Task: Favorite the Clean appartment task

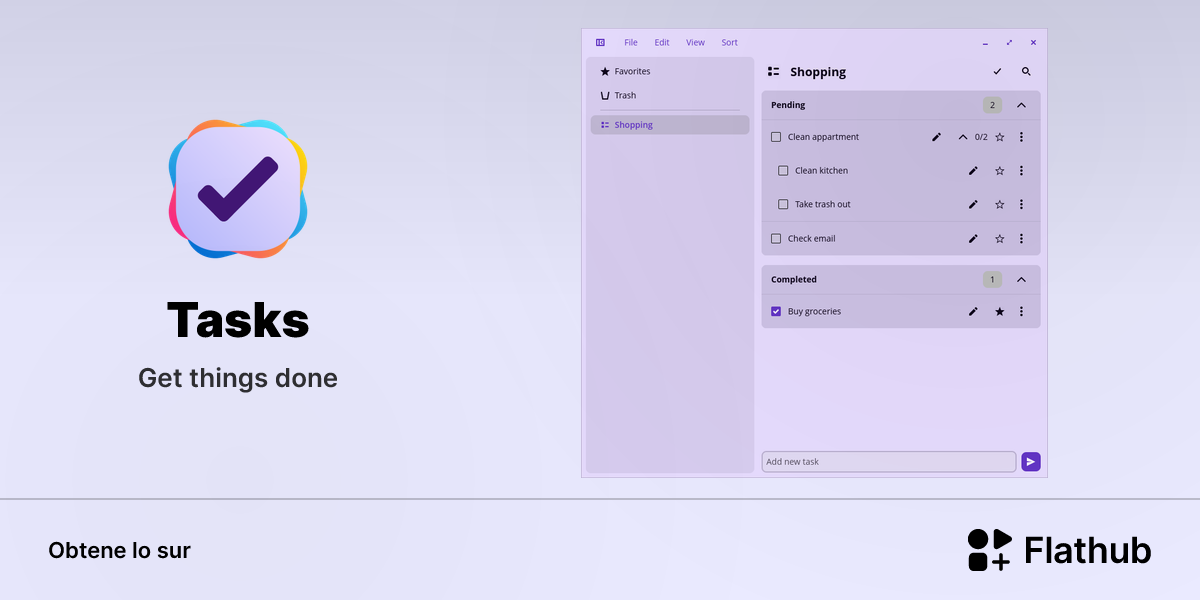Action: click(999, 137)
